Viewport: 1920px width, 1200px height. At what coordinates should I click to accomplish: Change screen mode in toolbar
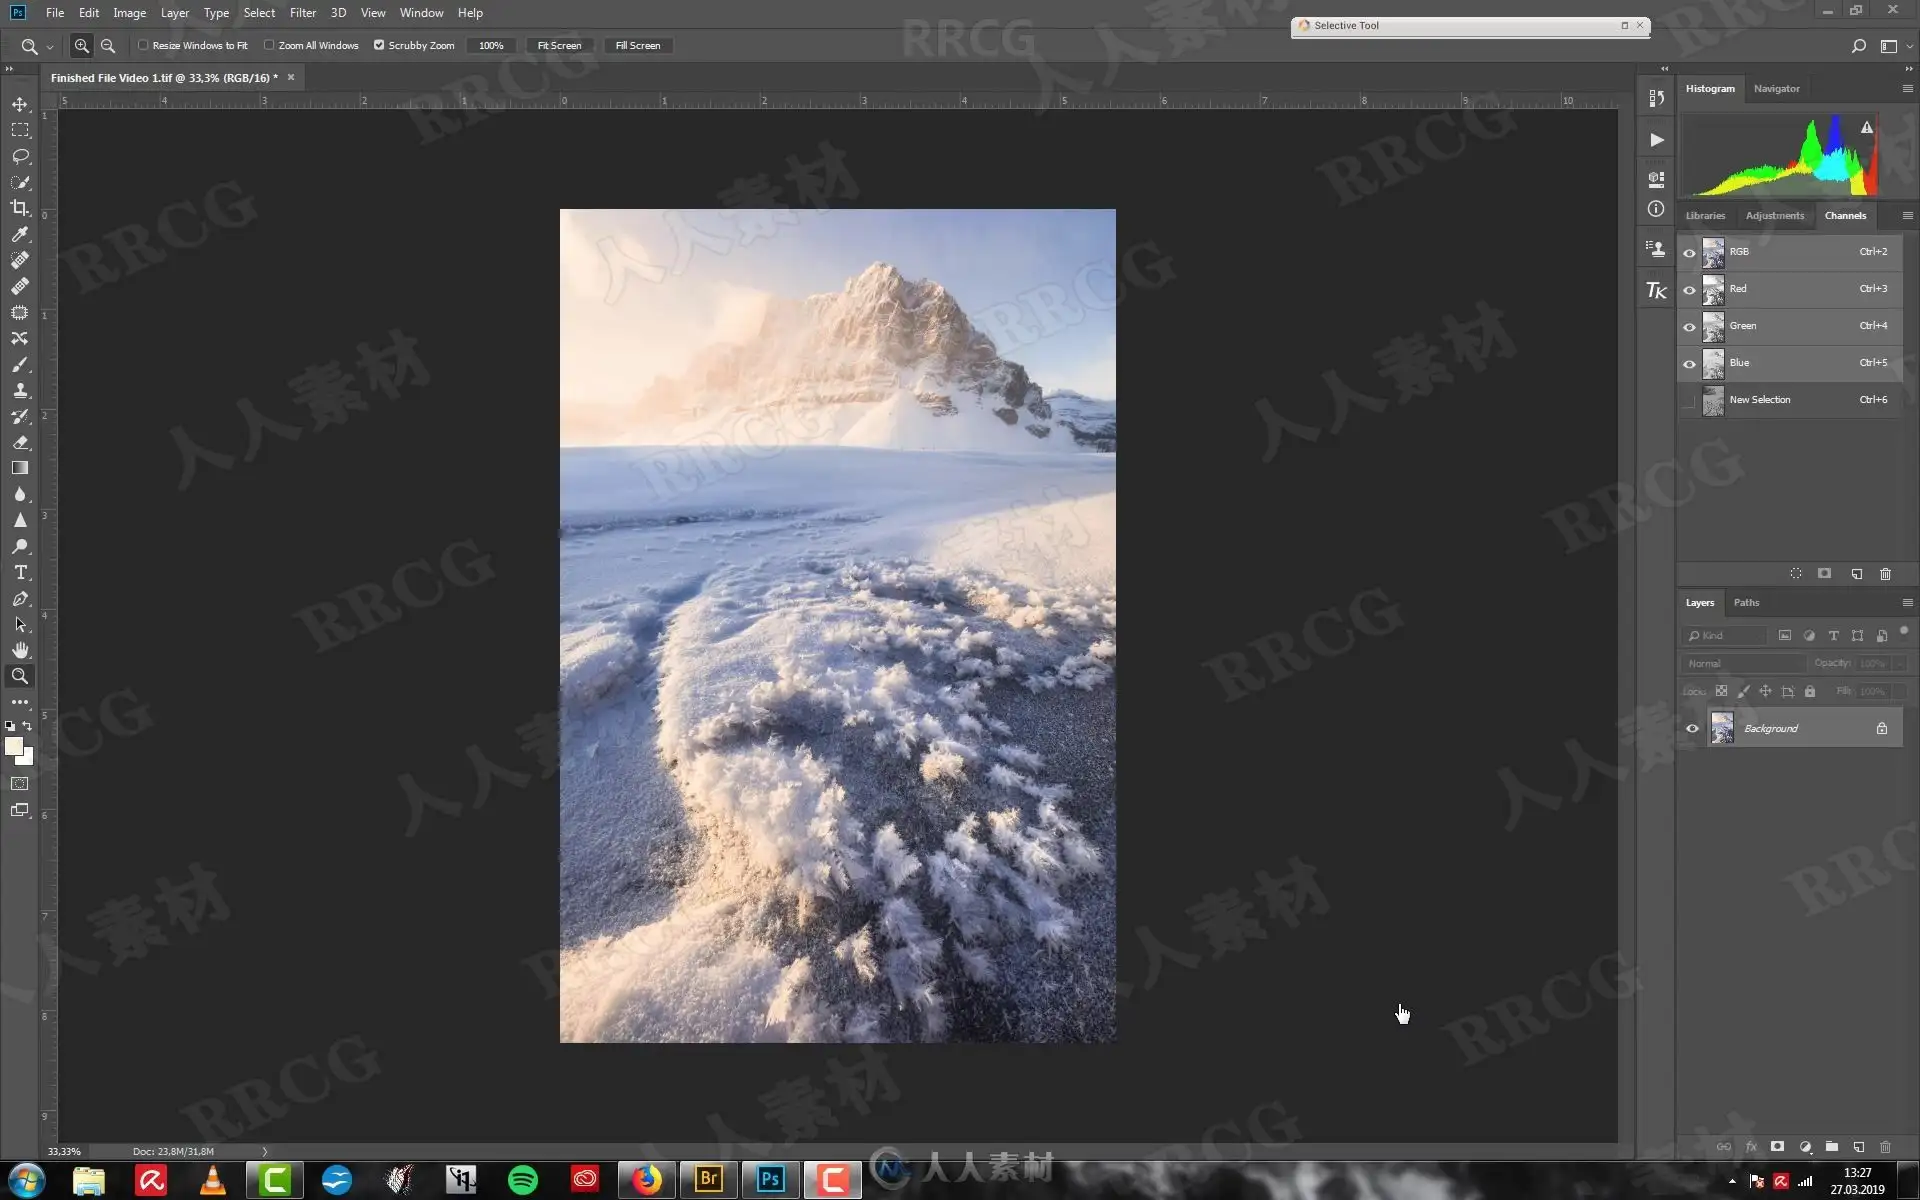tap(20, 810)
